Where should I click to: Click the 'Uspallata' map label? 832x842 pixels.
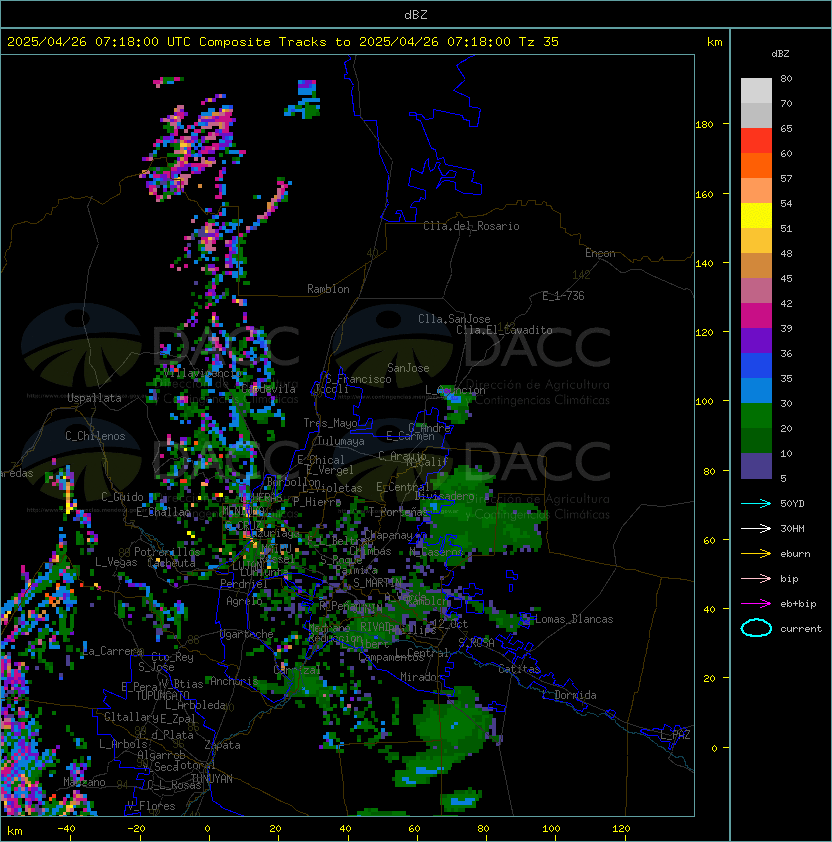pos(94,398)
